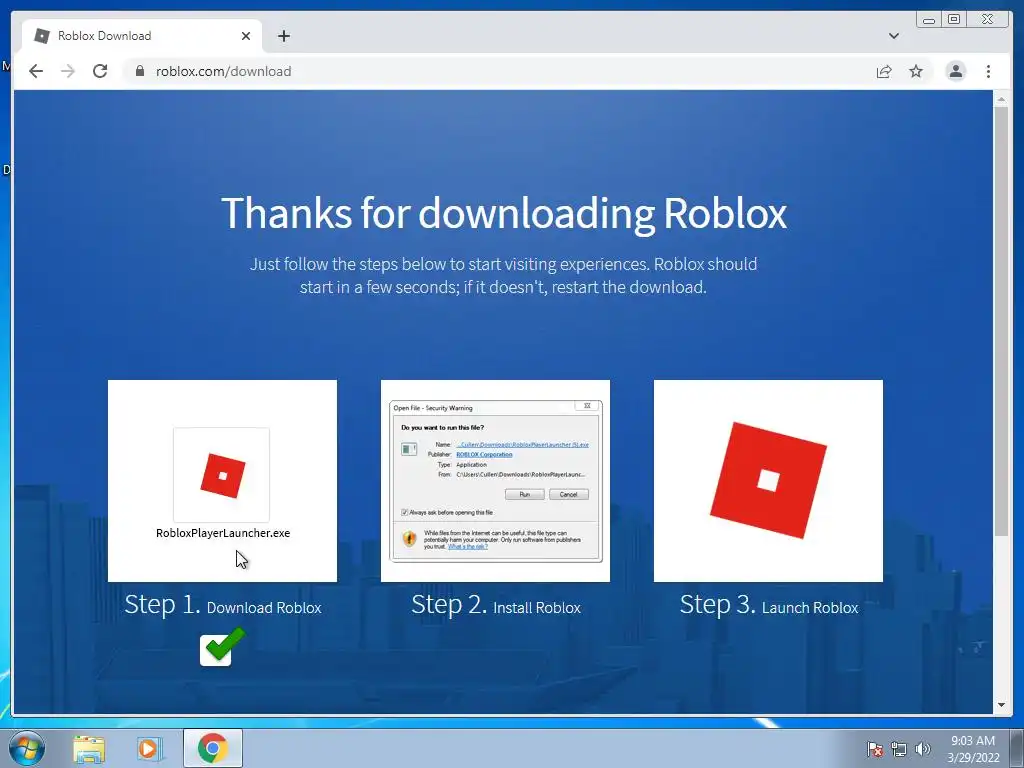
Task: Click the network tray icon
Action: pos(899,749)
